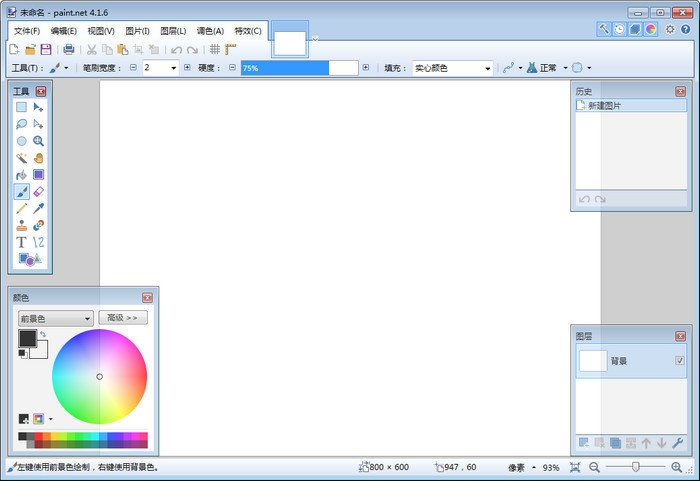This screenshot has height=481, width=700.
Task: Toggle the History window button
Action: point(620,30)
